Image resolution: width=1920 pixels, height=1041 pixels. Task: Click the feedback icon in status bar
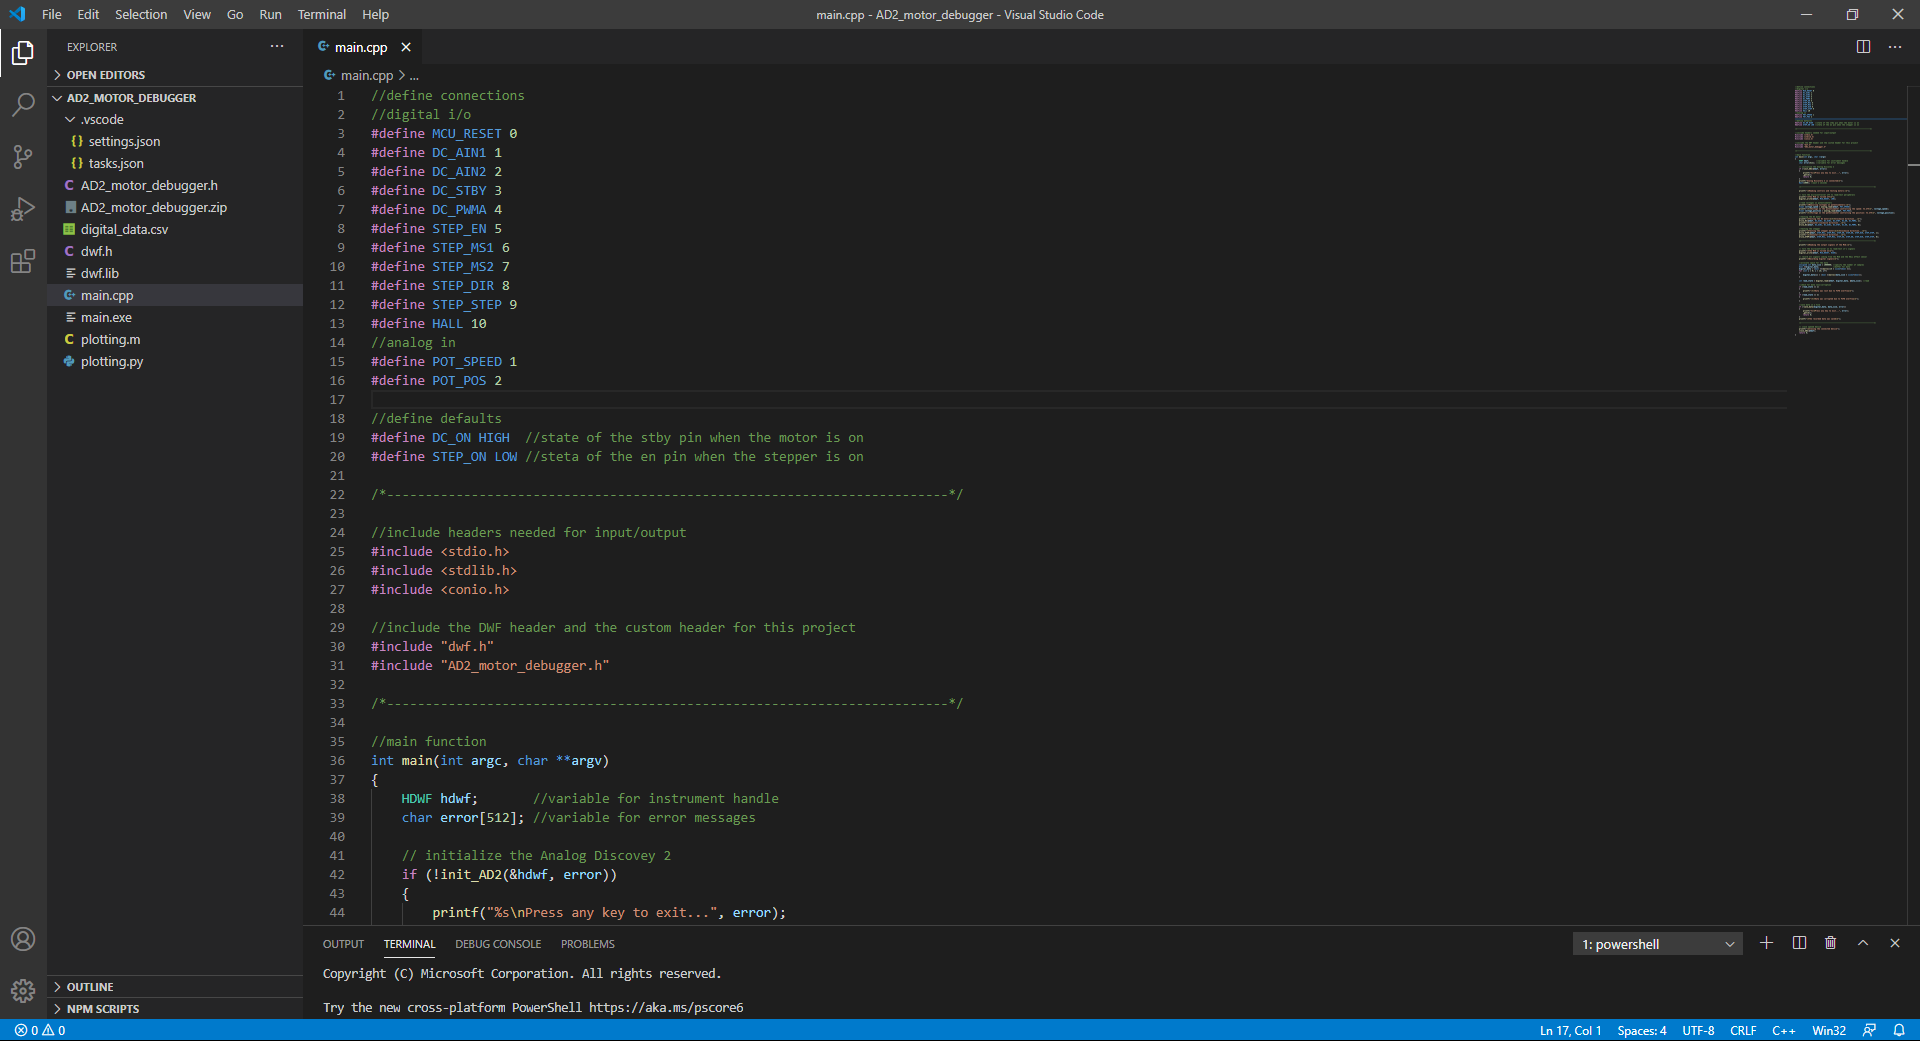(1869, 1030)
